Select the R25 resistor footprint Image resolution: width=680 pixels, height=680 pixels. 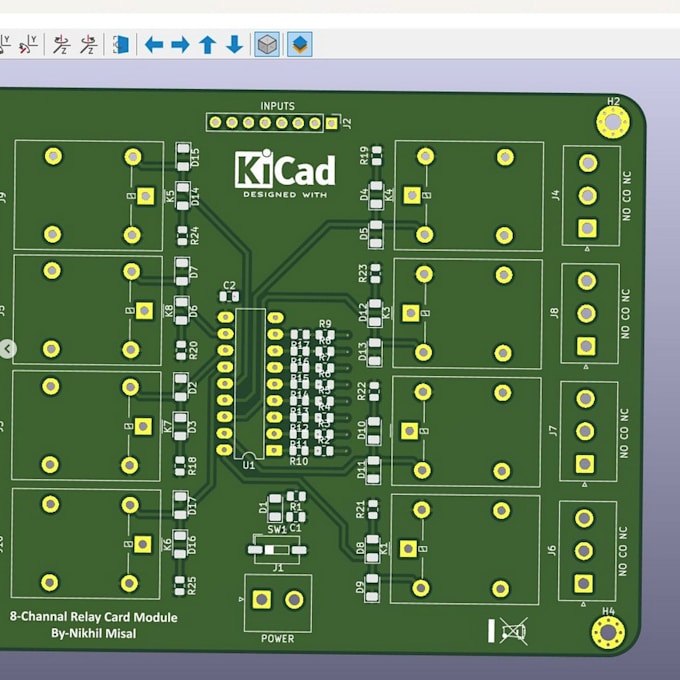coord(180,585)
